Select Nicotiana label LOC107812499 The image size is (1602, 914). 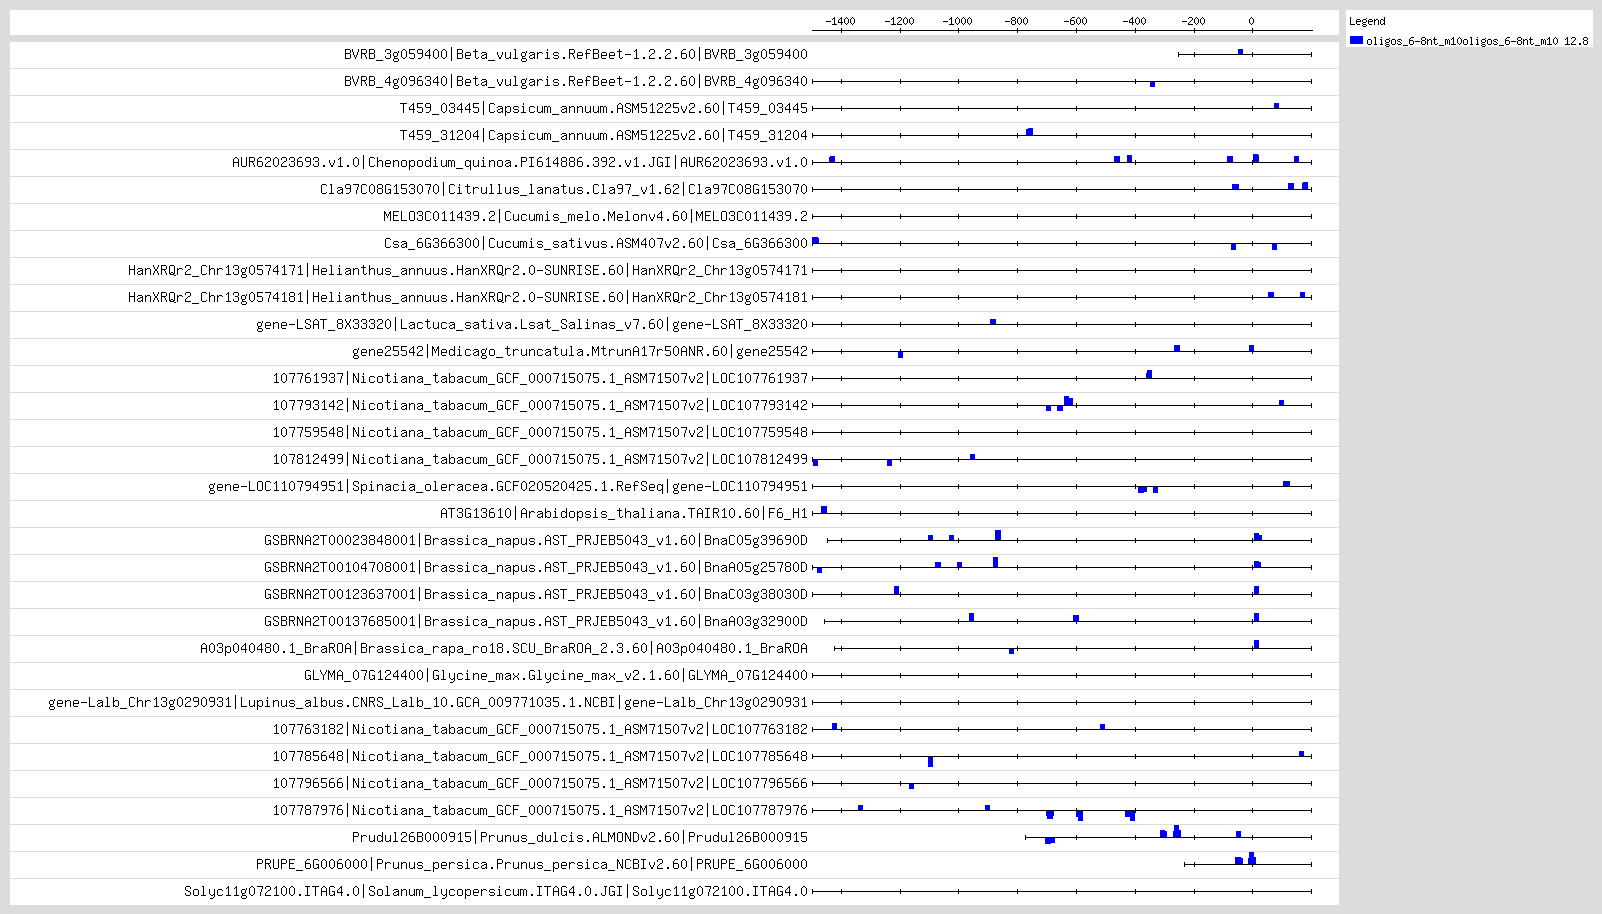[x=540, y=459]
